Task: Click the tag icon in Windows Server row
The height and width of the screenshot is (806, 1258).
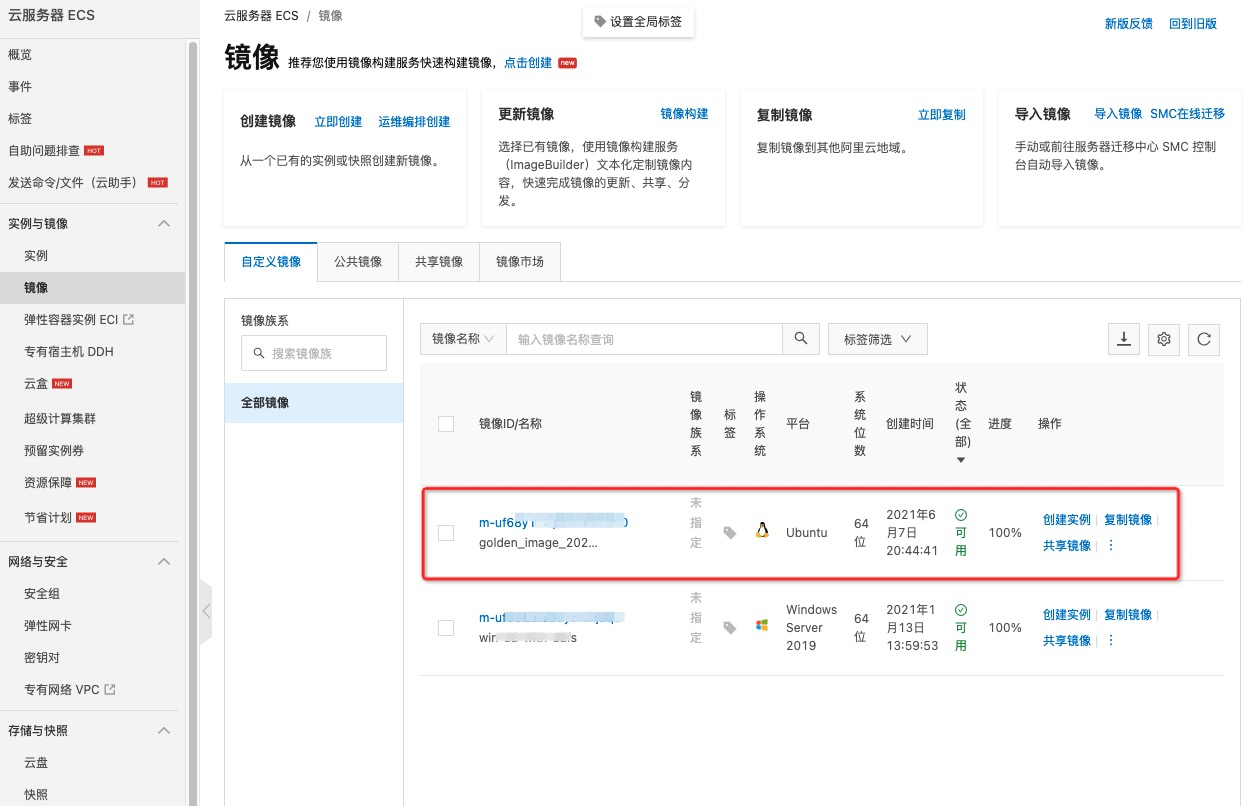Action: 730,628
